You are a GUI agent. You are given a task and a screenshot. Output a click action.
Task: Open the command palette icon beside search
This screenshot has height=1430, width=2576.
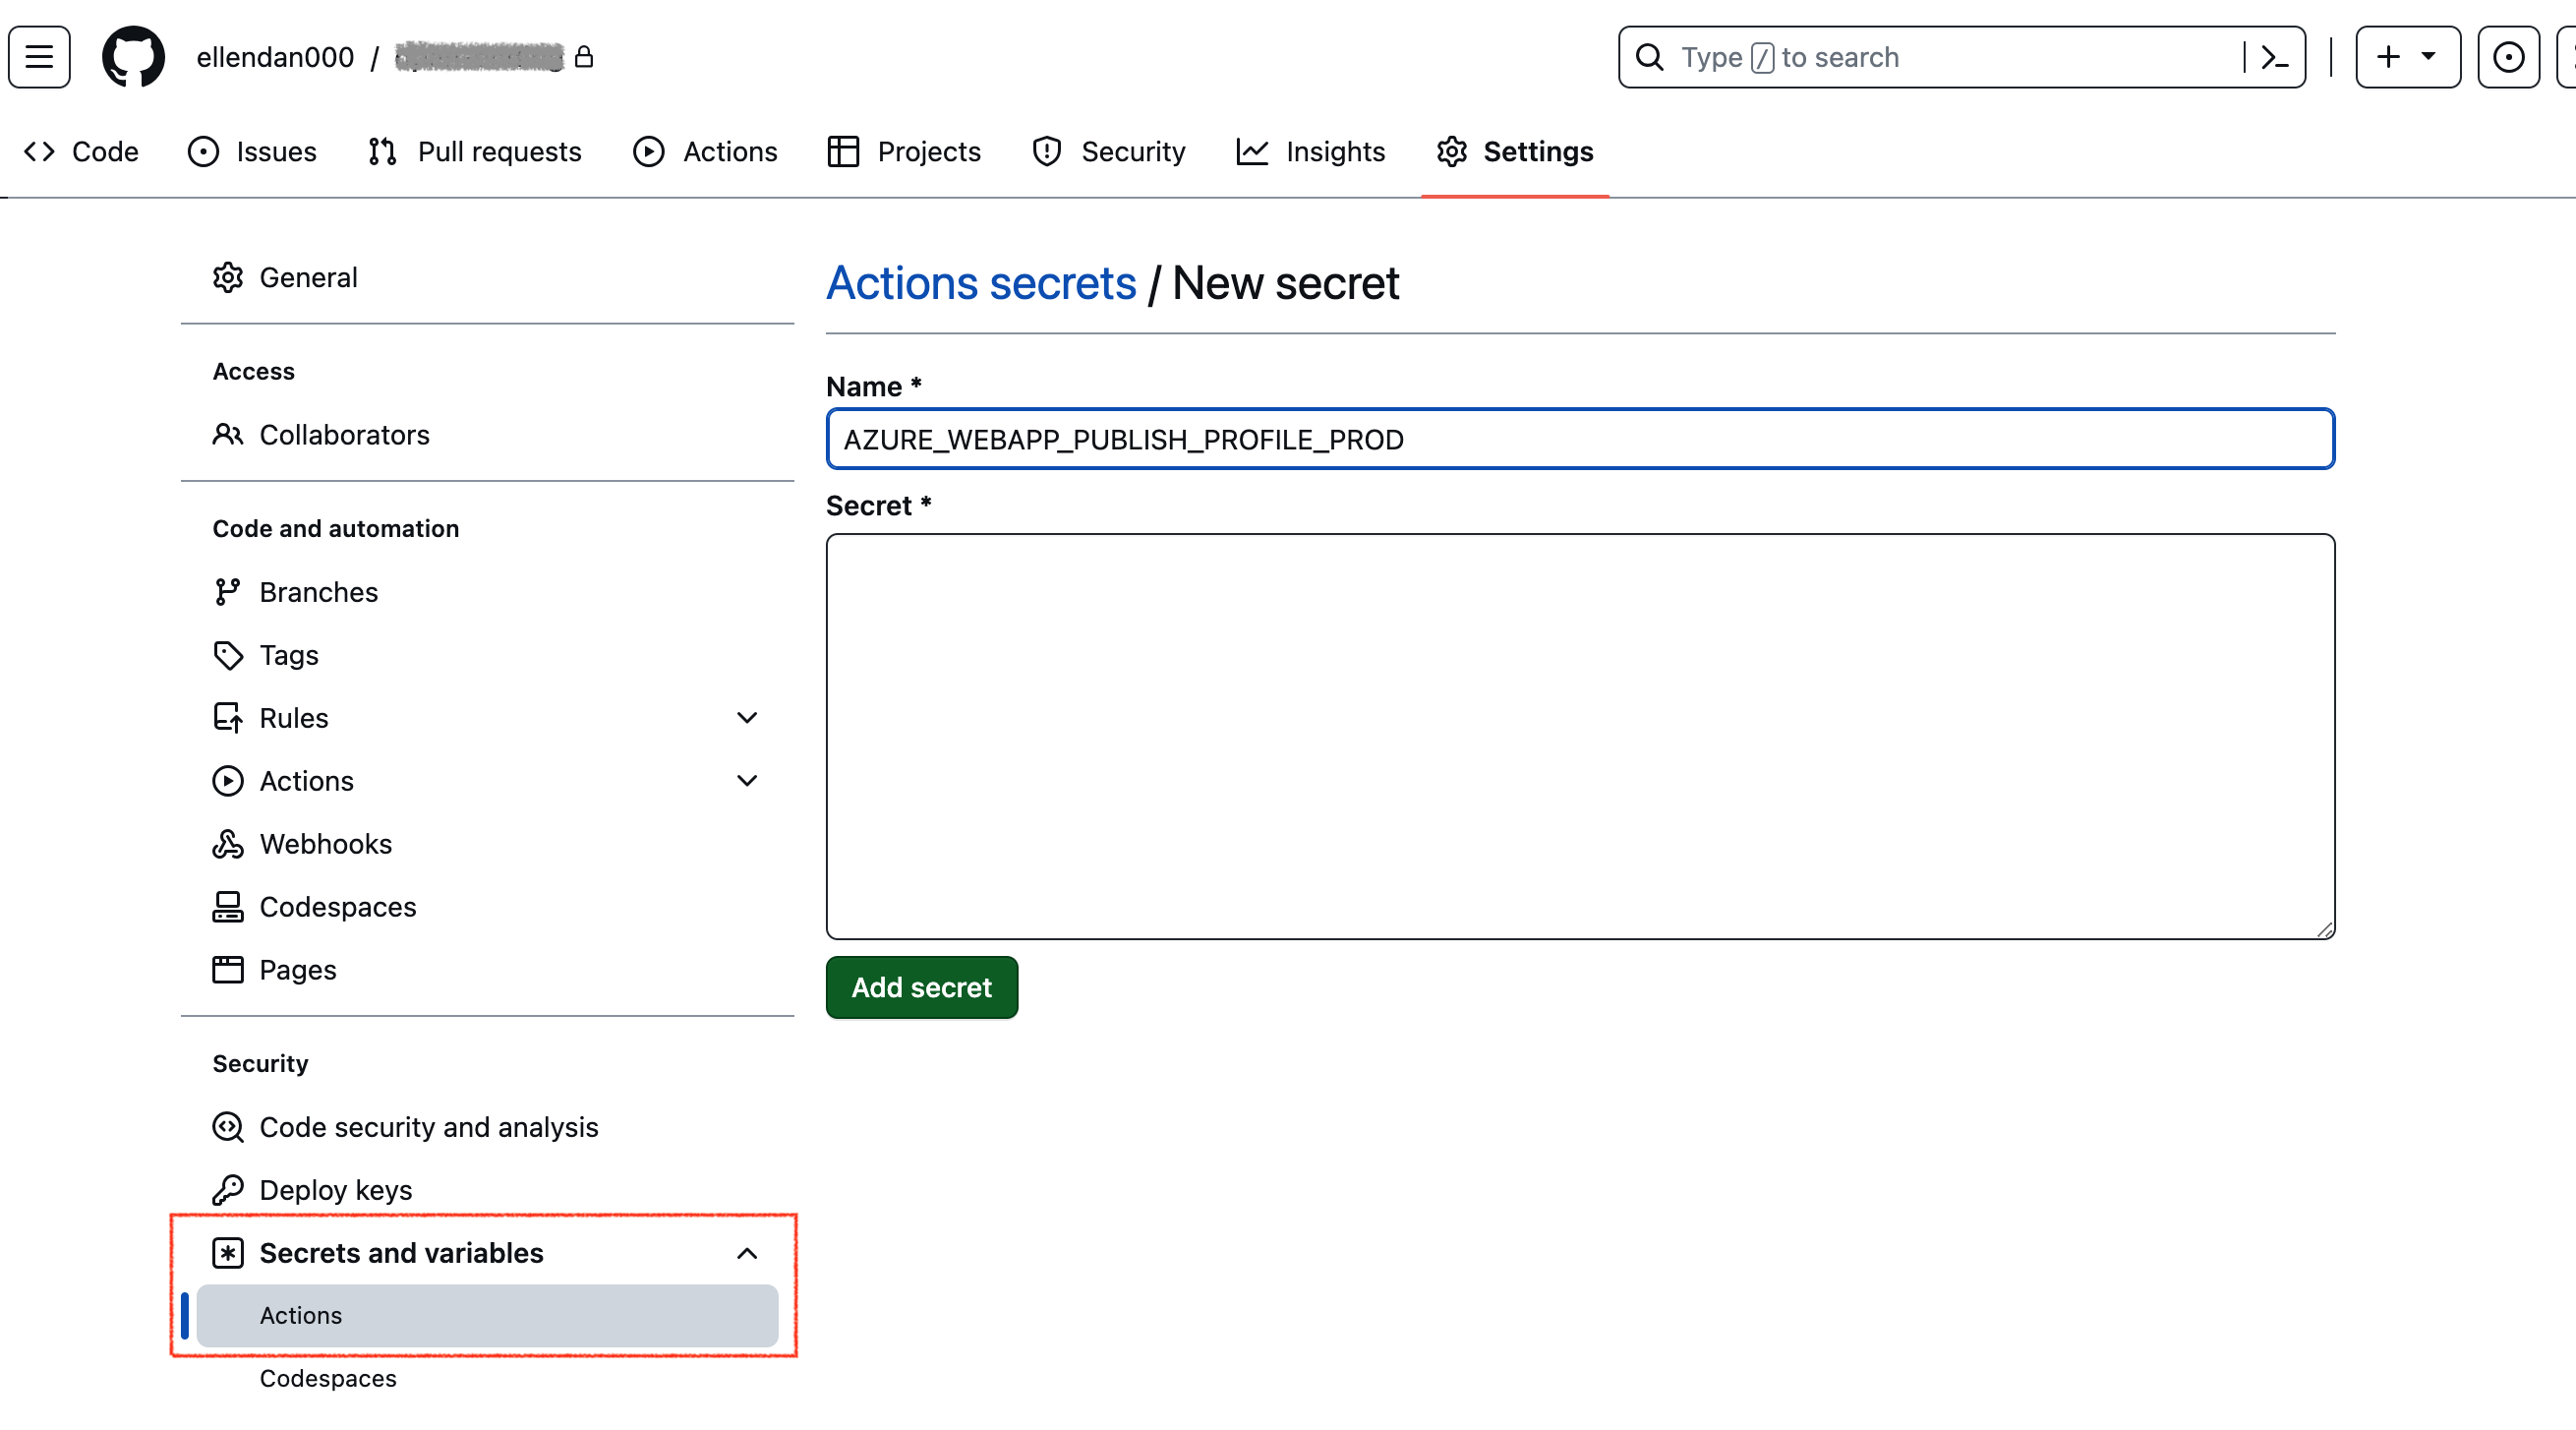coord(2272,57)
